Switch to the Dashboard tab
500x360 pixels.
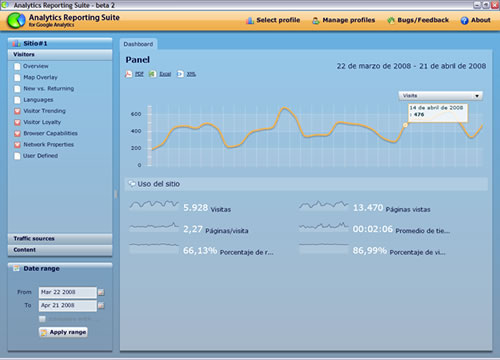138,44
